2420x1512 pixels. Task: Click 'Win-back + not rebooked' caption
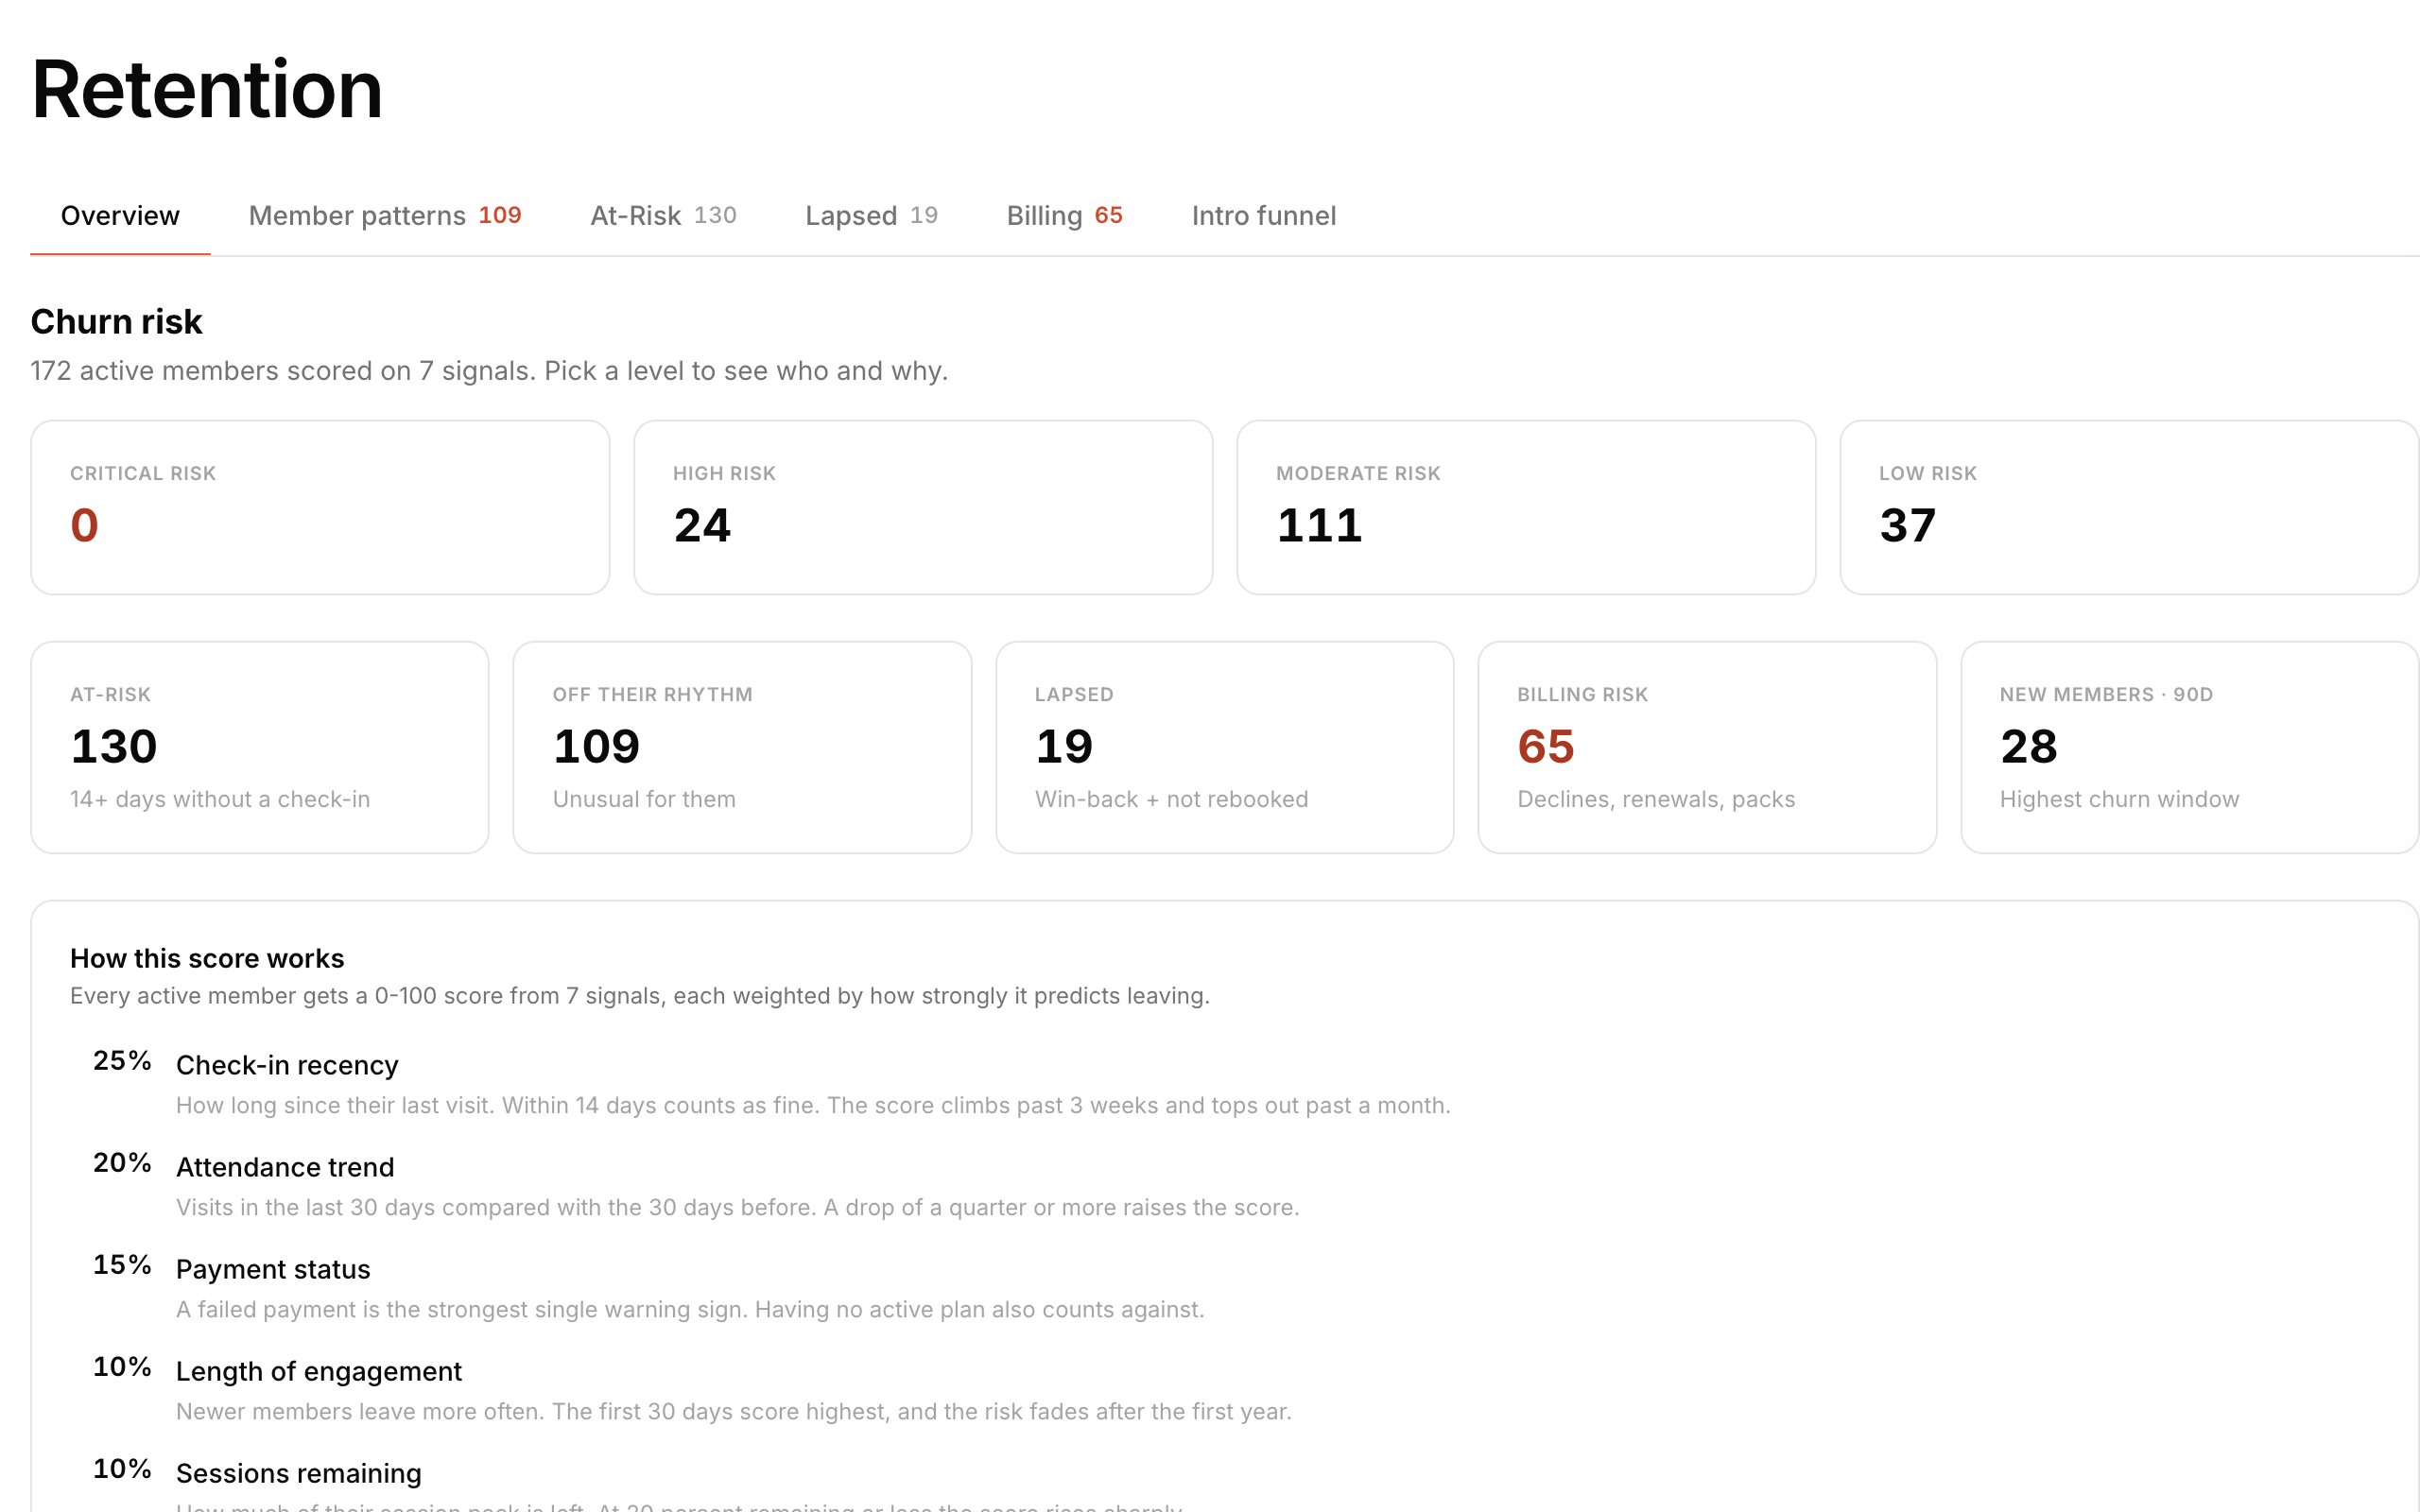pos(1171,799)
